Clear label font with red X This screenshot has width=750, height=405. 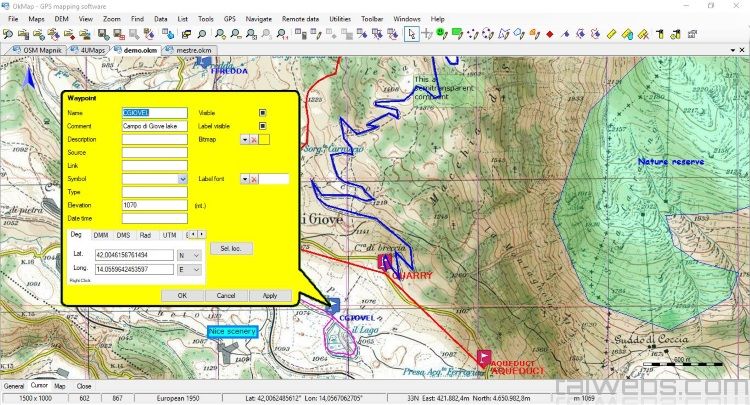[x=254, y=179]
